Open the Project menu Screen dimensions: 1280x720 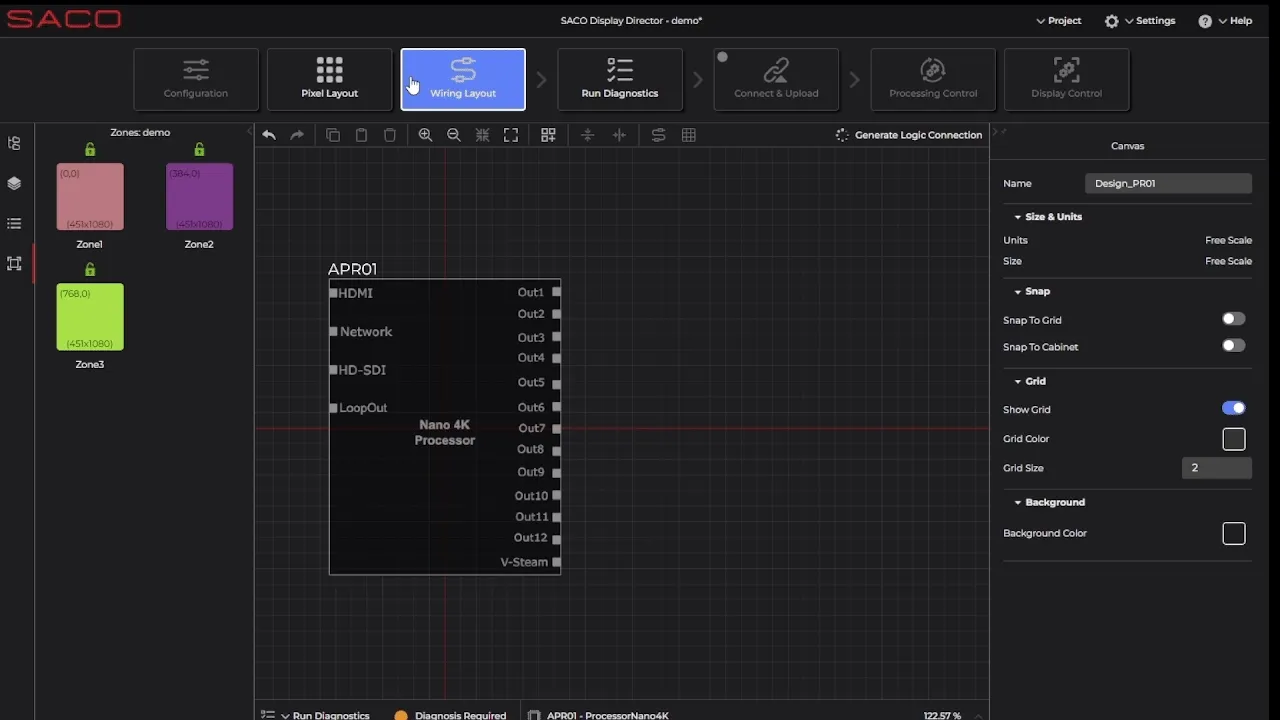1058,20
